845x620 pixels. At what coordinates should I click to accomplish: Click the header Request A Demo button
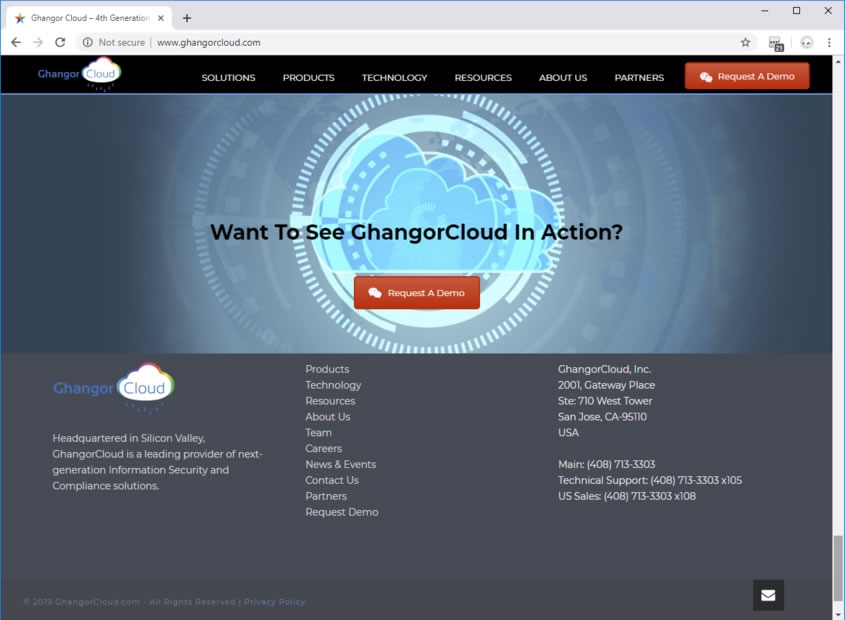click(747, 77)
